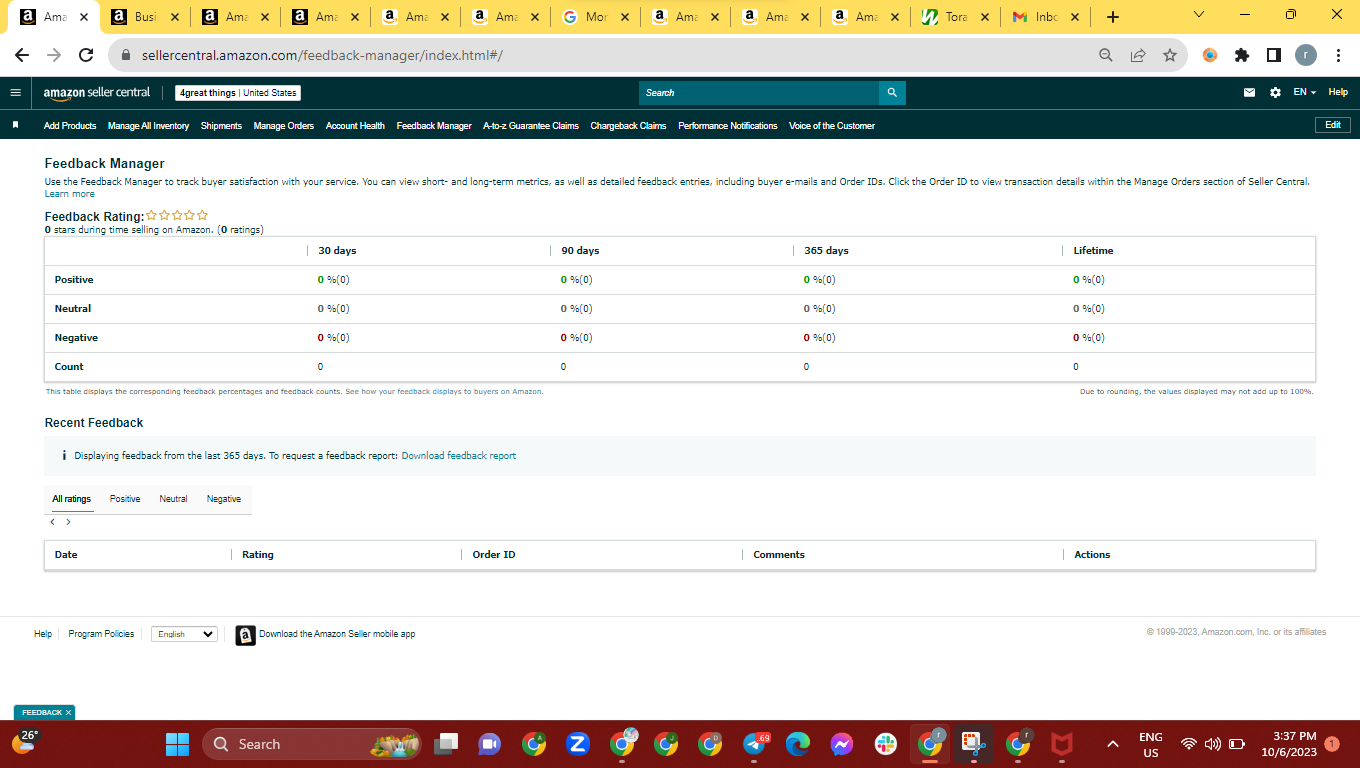Click the bookmark flag icon in navigation bar
The width and height of the screenshot is (1360, 768).
pos(16,126)
